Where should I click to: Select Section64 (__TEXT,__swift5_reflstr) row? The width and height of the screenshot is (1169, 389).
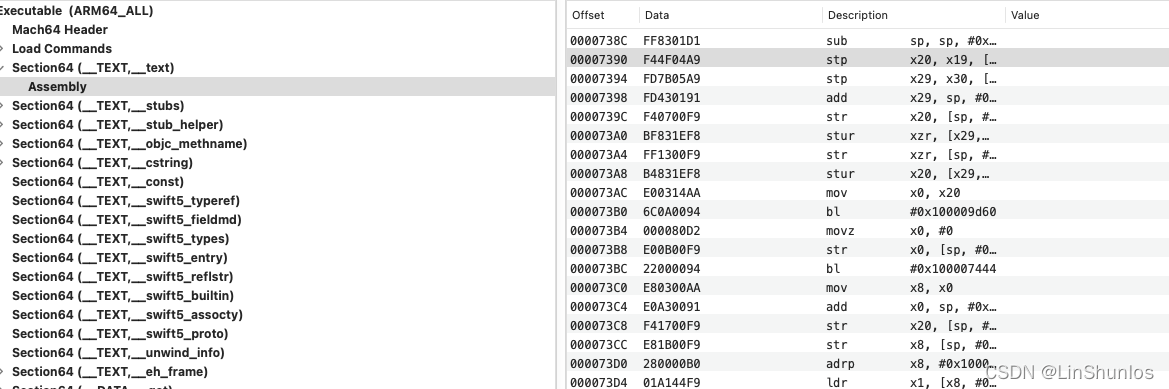122,276
